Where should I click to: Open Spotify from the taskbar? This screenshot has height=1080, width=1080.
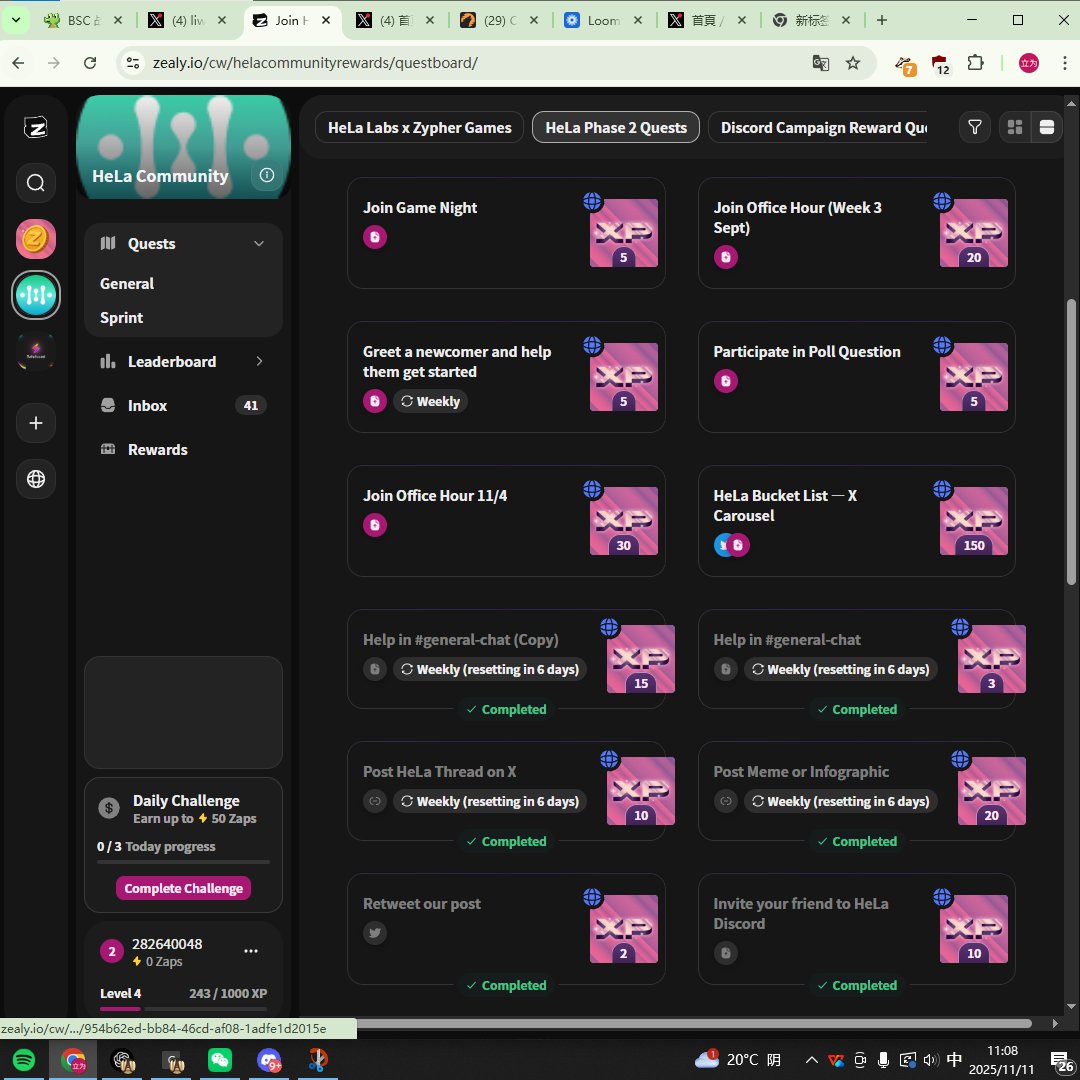click(x=24, y=1059)
